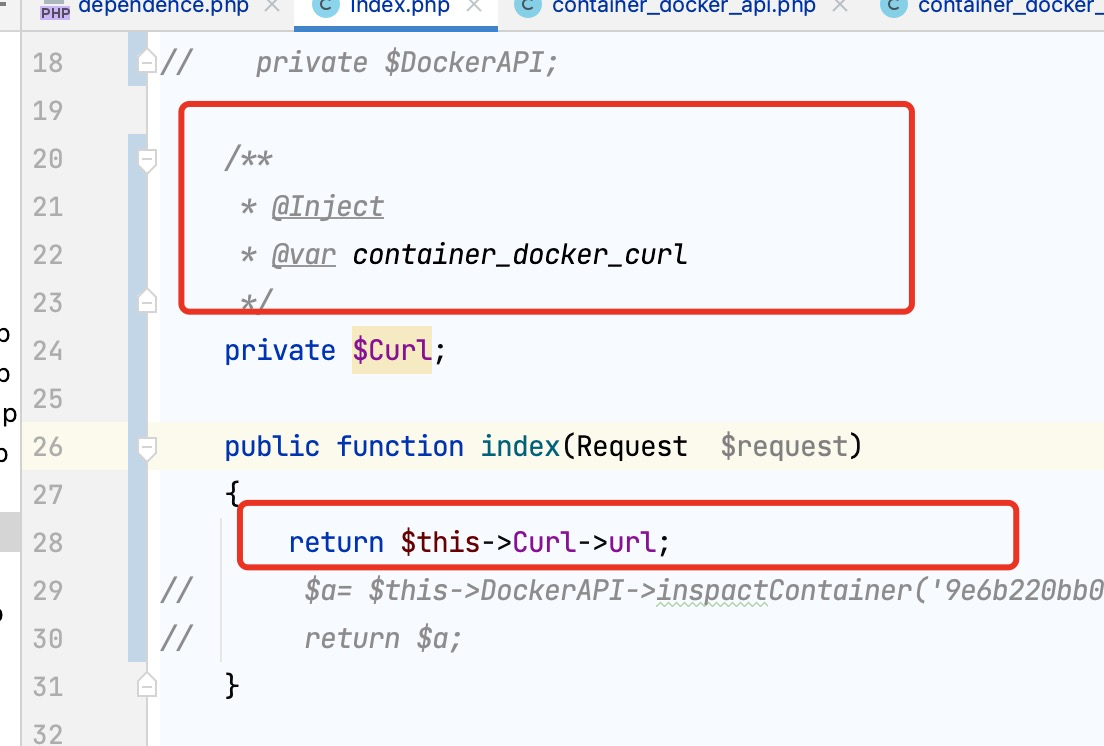Screen dimensions: 1104x746
Task: Click the @var tag in doc comment
Action: click(x=303, y=255)
